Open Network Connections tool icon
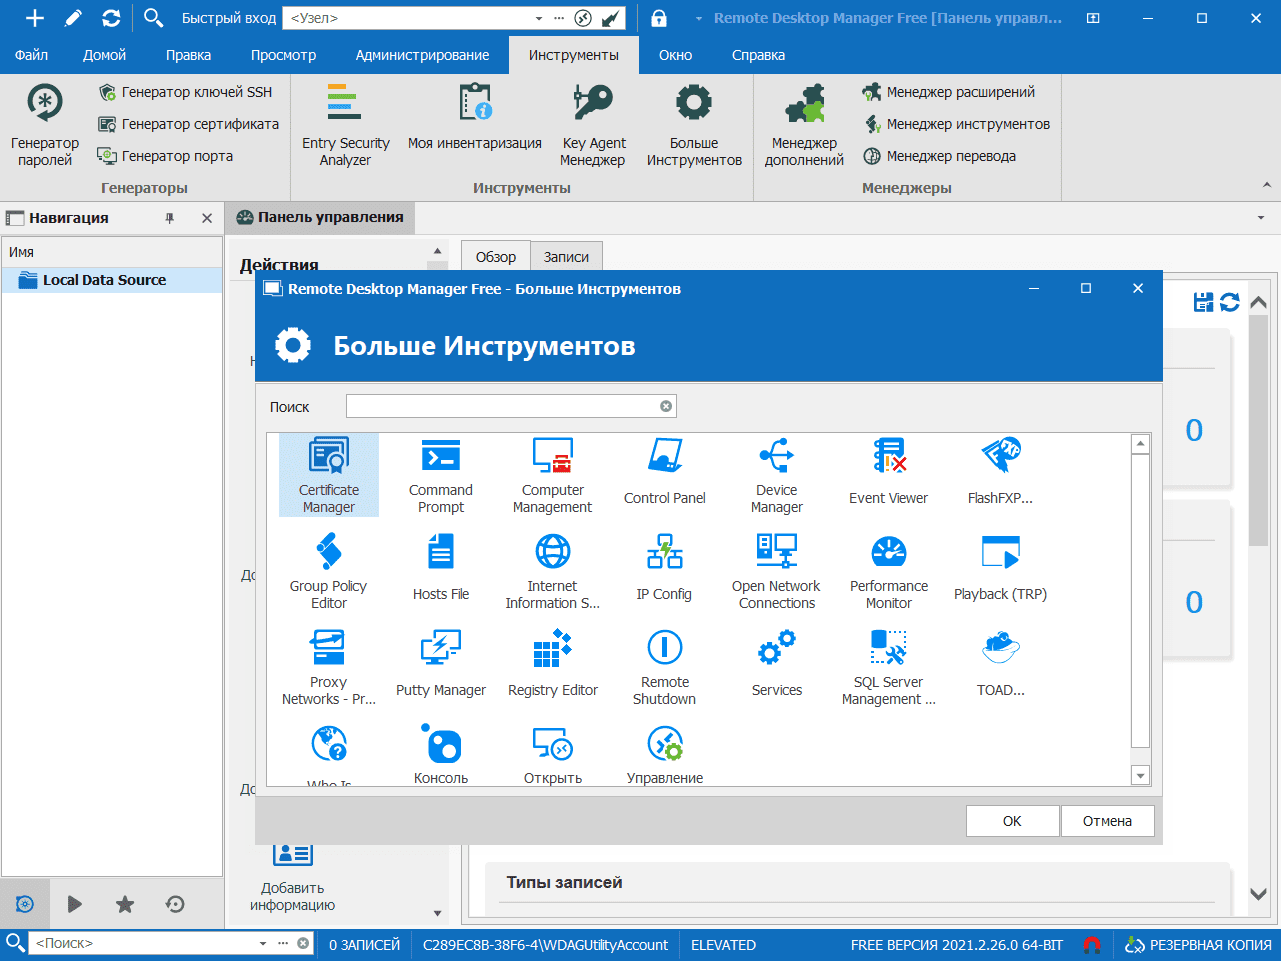 tap(777, 571)
